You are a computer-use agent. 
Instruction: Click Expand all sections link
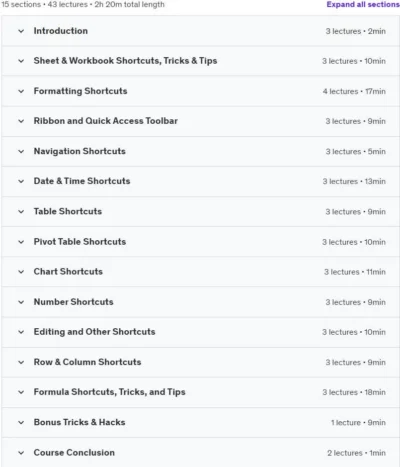pos(363,4)
